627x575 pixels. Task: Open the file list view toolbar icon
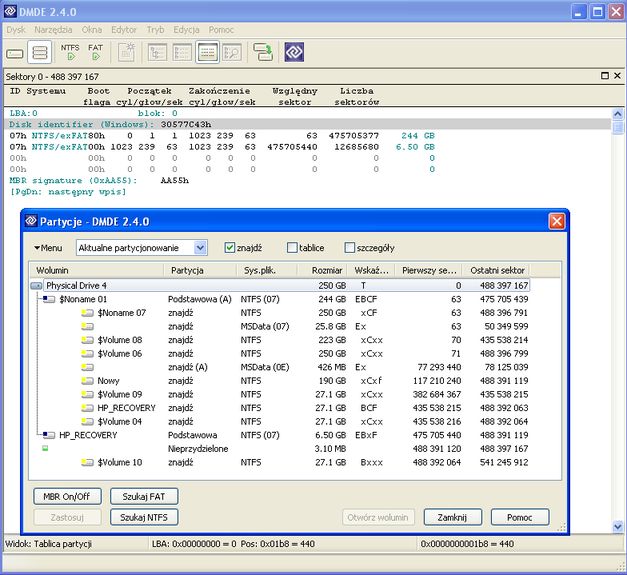tap(182, 52)
